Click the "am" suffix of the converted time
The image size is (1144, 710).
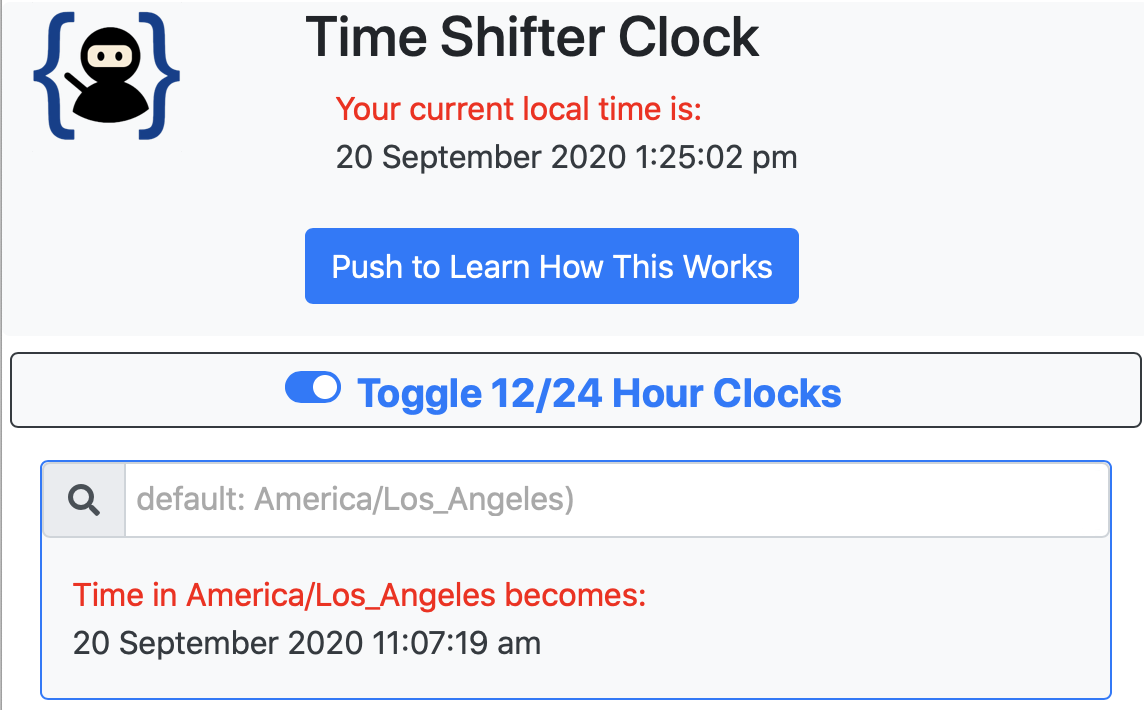[x=521, y=643]
